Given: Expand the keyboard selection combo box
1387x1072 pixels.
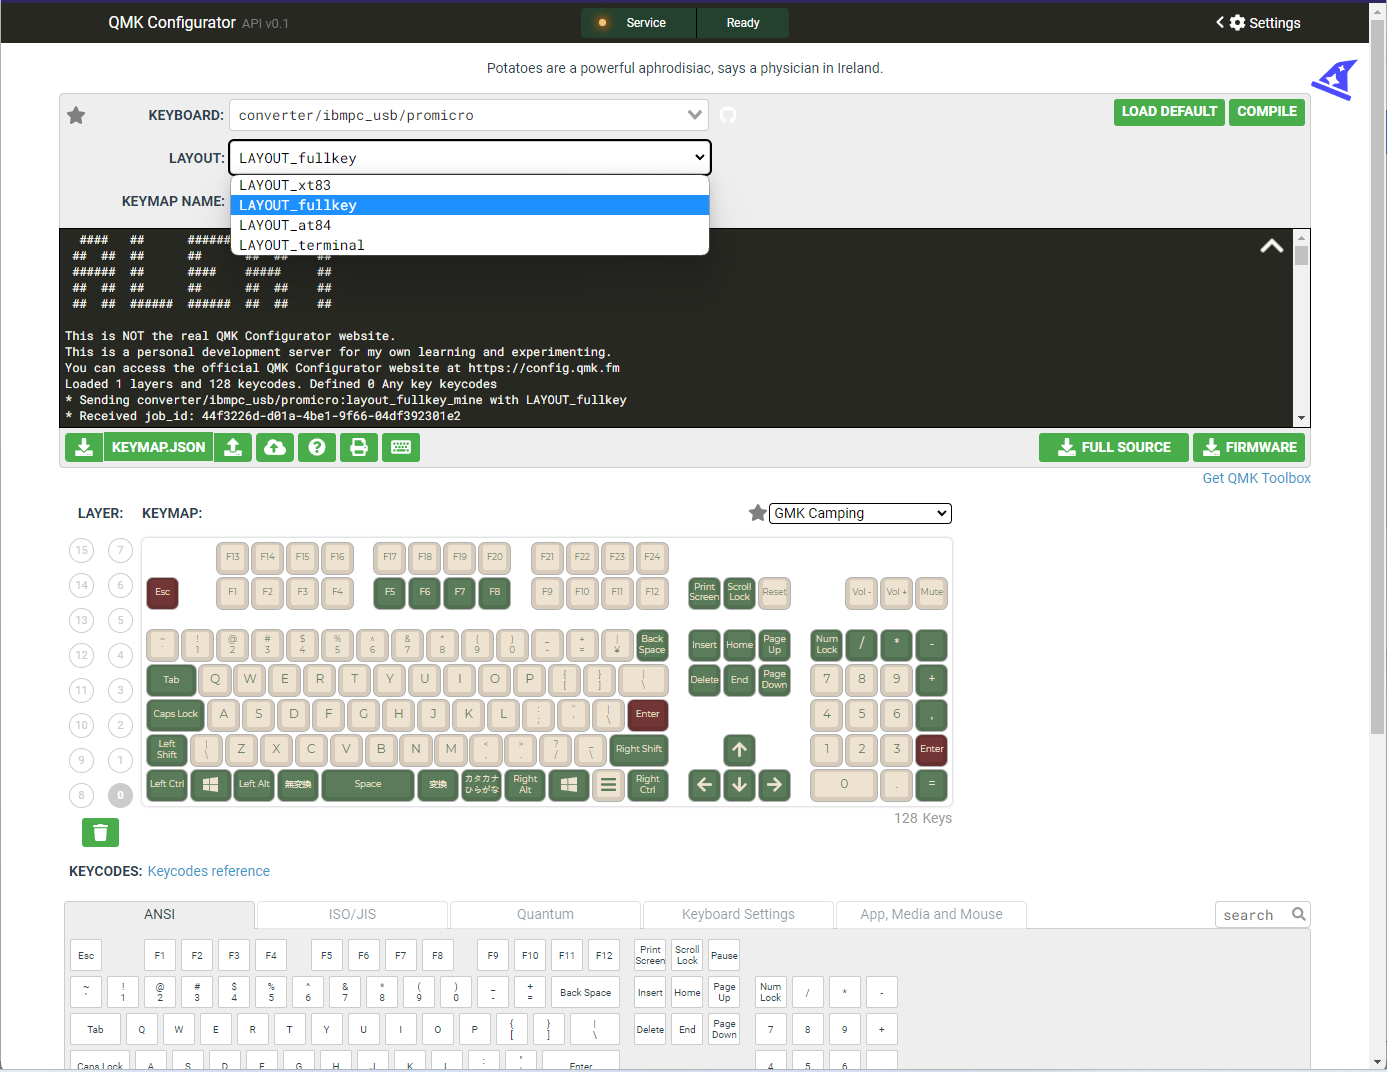Looking at the screenshot, I should coord(694,115).
